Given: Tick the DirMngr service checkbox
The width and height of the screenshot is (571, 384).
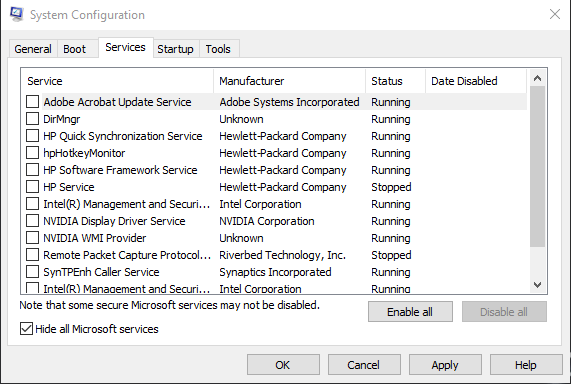Looking at the screenshot, I should [32, 119].
